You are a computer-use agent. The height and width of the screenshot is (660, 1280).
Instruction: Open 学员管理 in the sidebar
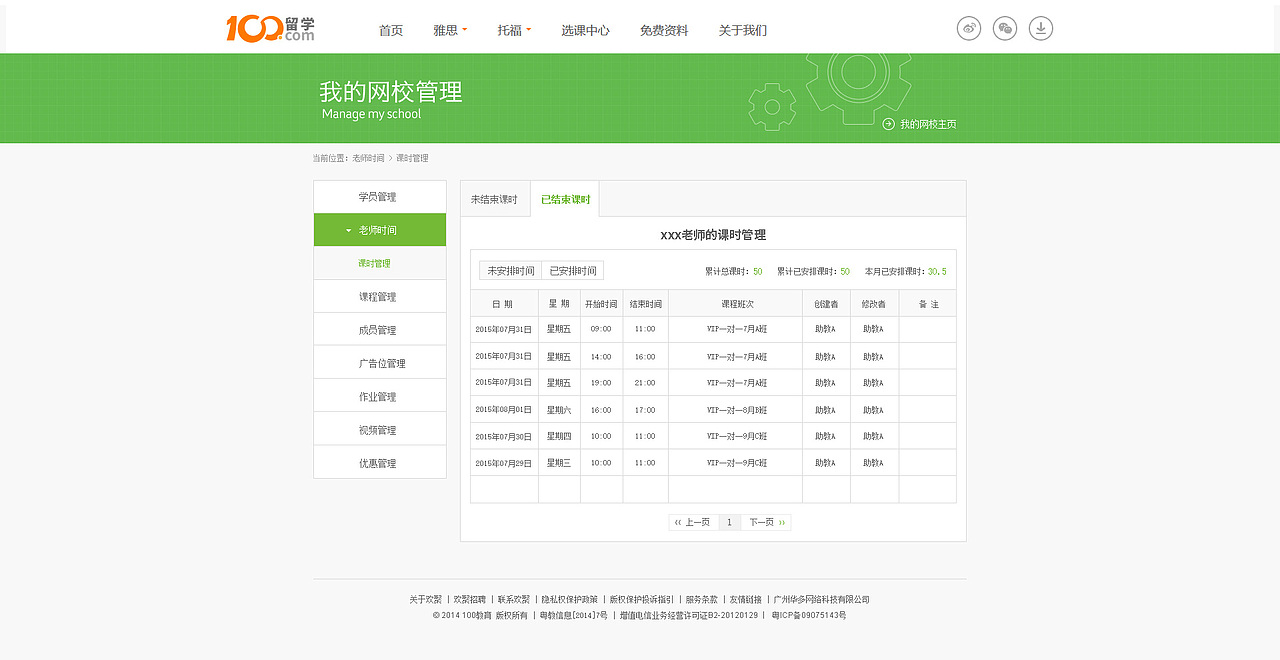click(380, 197)
